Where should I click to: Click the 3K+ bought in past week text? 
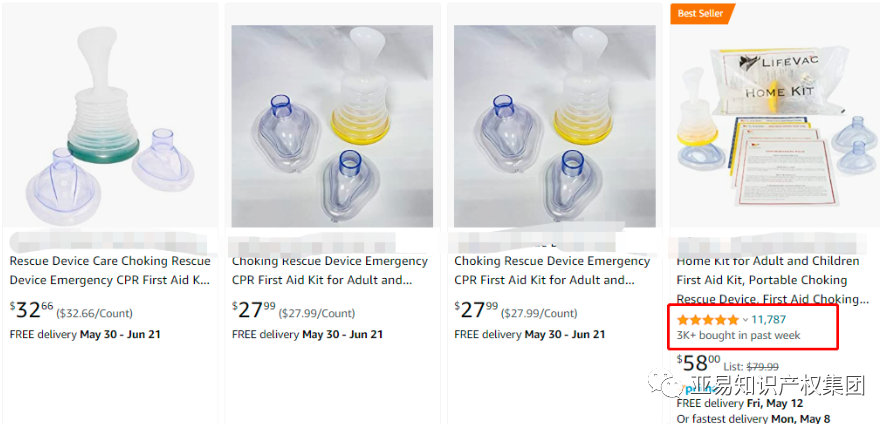click(x=738, y=335)
